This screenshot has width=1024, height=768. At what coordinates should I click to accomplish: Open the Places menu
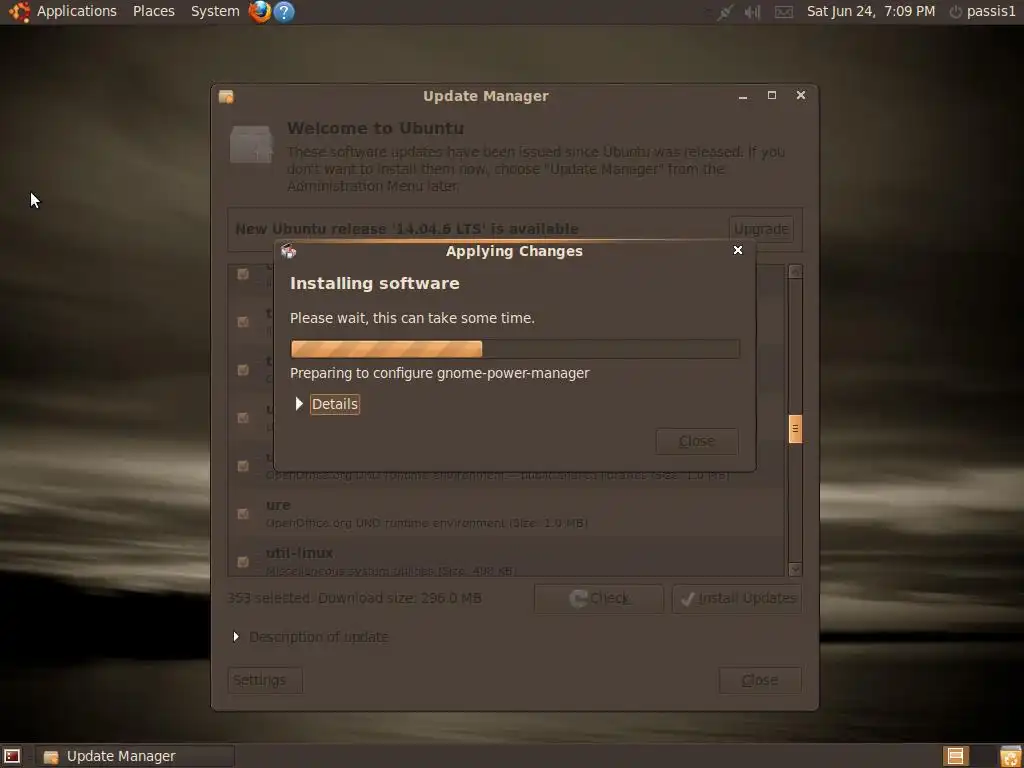tap(153, 11)
